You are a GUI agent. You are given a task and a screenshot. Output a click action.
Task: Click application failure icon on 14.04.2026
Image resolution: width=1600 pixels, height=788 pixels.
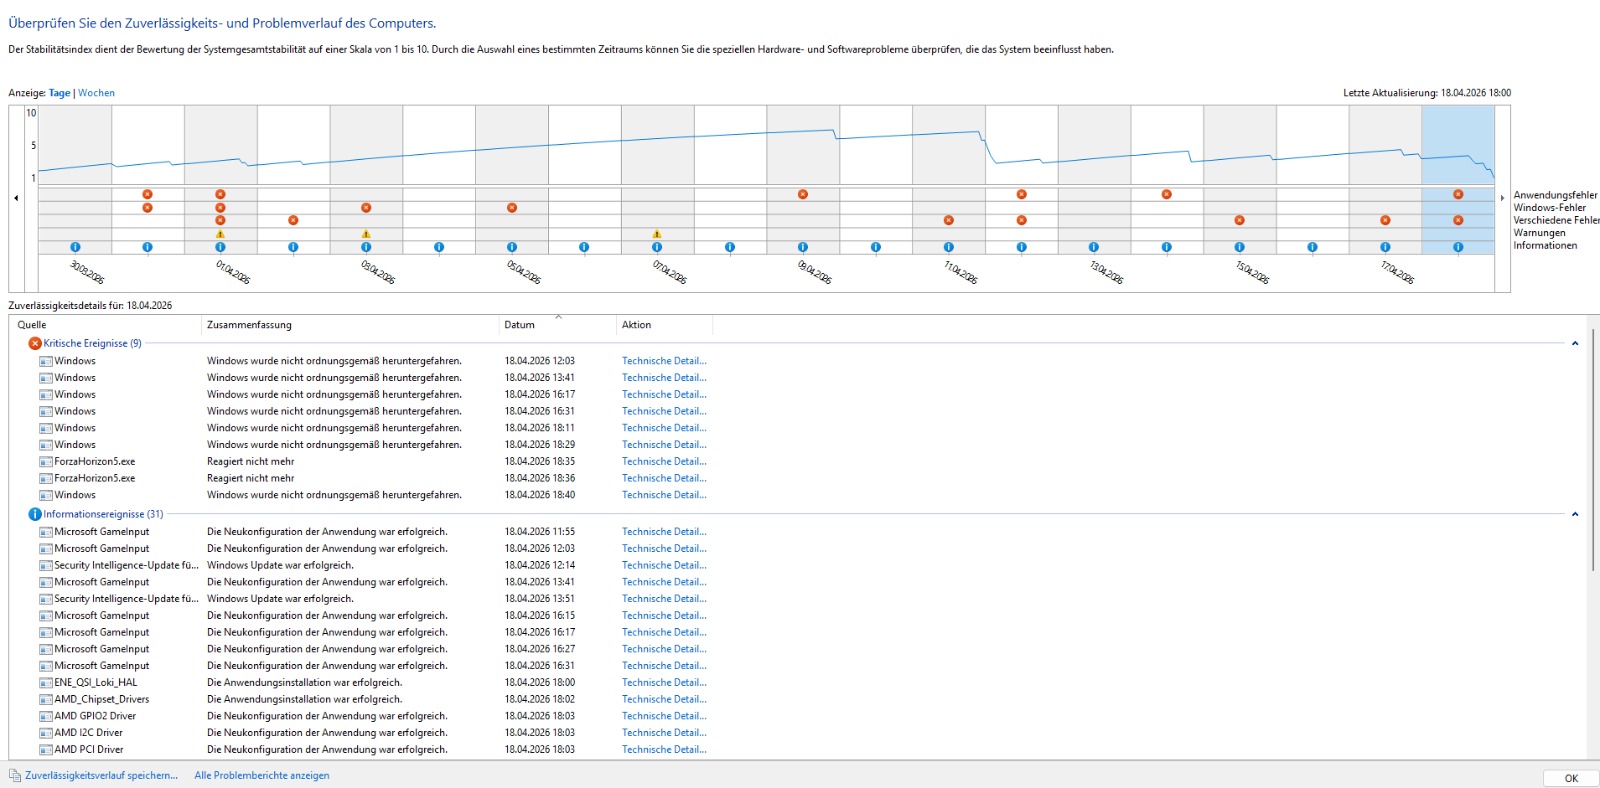1166,194
